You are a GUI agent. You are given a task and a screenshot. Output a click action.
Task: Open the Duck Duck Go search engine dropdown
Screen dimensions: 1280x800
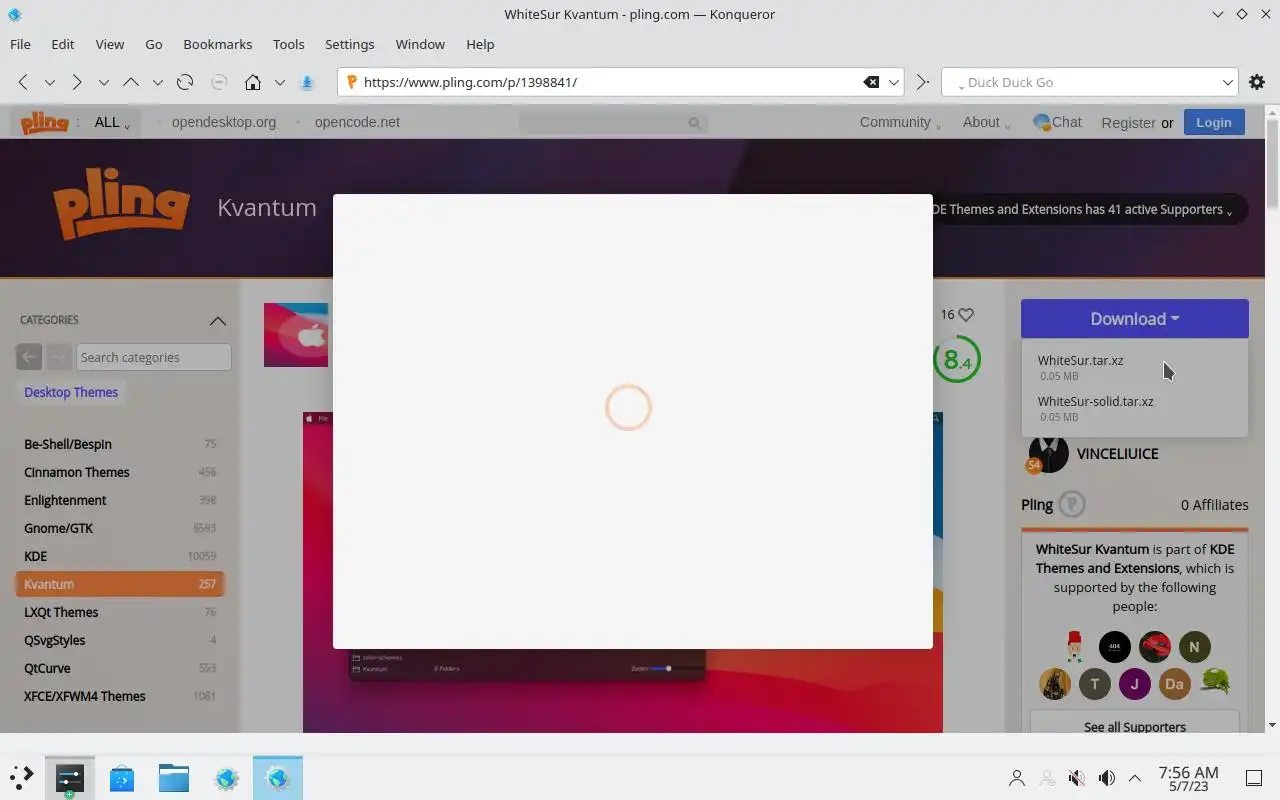tap(1228, 82)
